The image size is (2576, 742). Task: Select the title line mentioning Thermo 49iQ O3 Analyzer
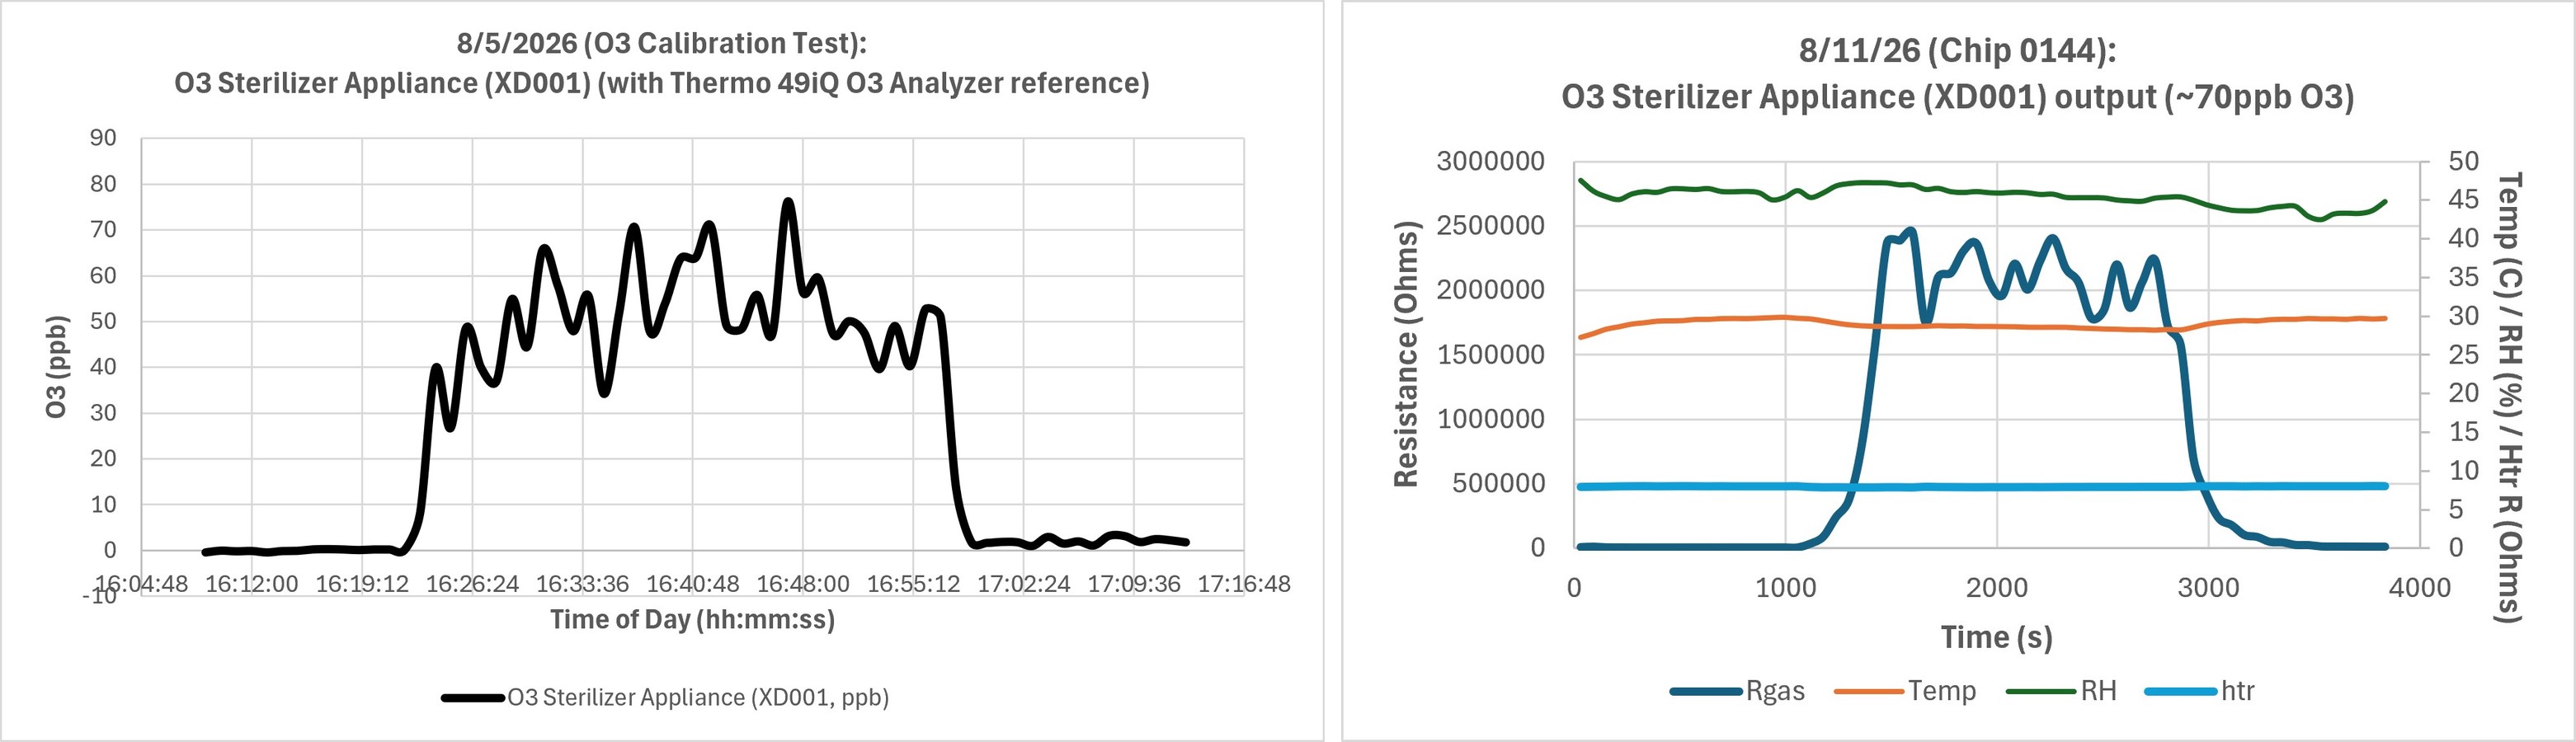point(662,83)
